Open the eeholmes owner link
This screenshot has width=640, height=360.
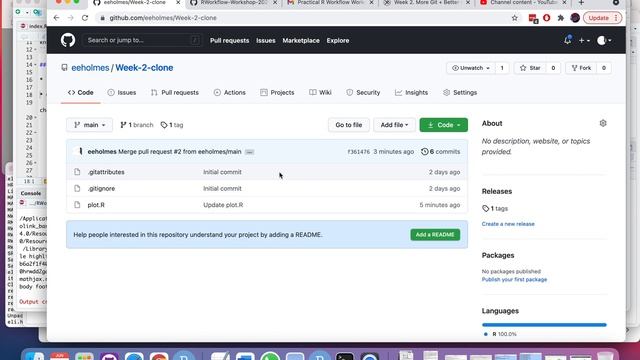point(90,68)
